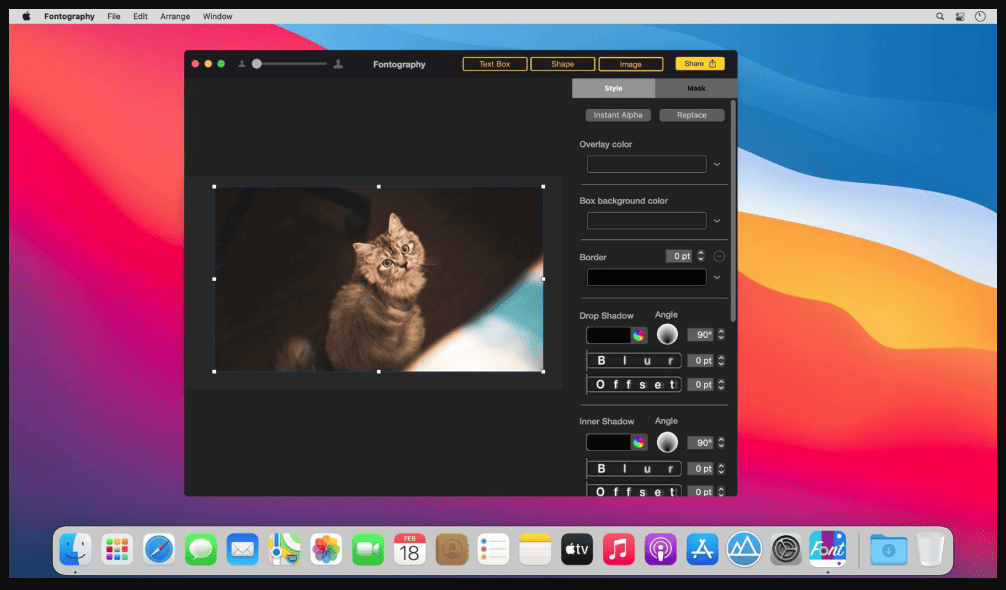Open the Fontography app menu
The image size is (1006, 590).
(69, 17)
